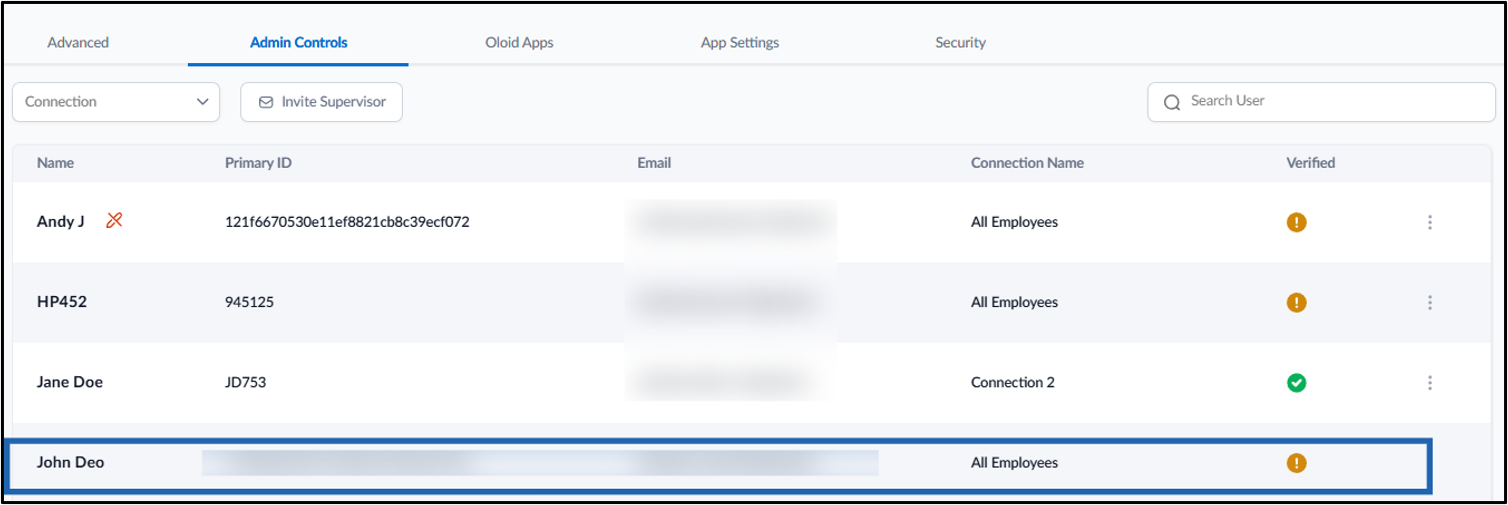Select the name John Deo

click(x=70, y=462)
